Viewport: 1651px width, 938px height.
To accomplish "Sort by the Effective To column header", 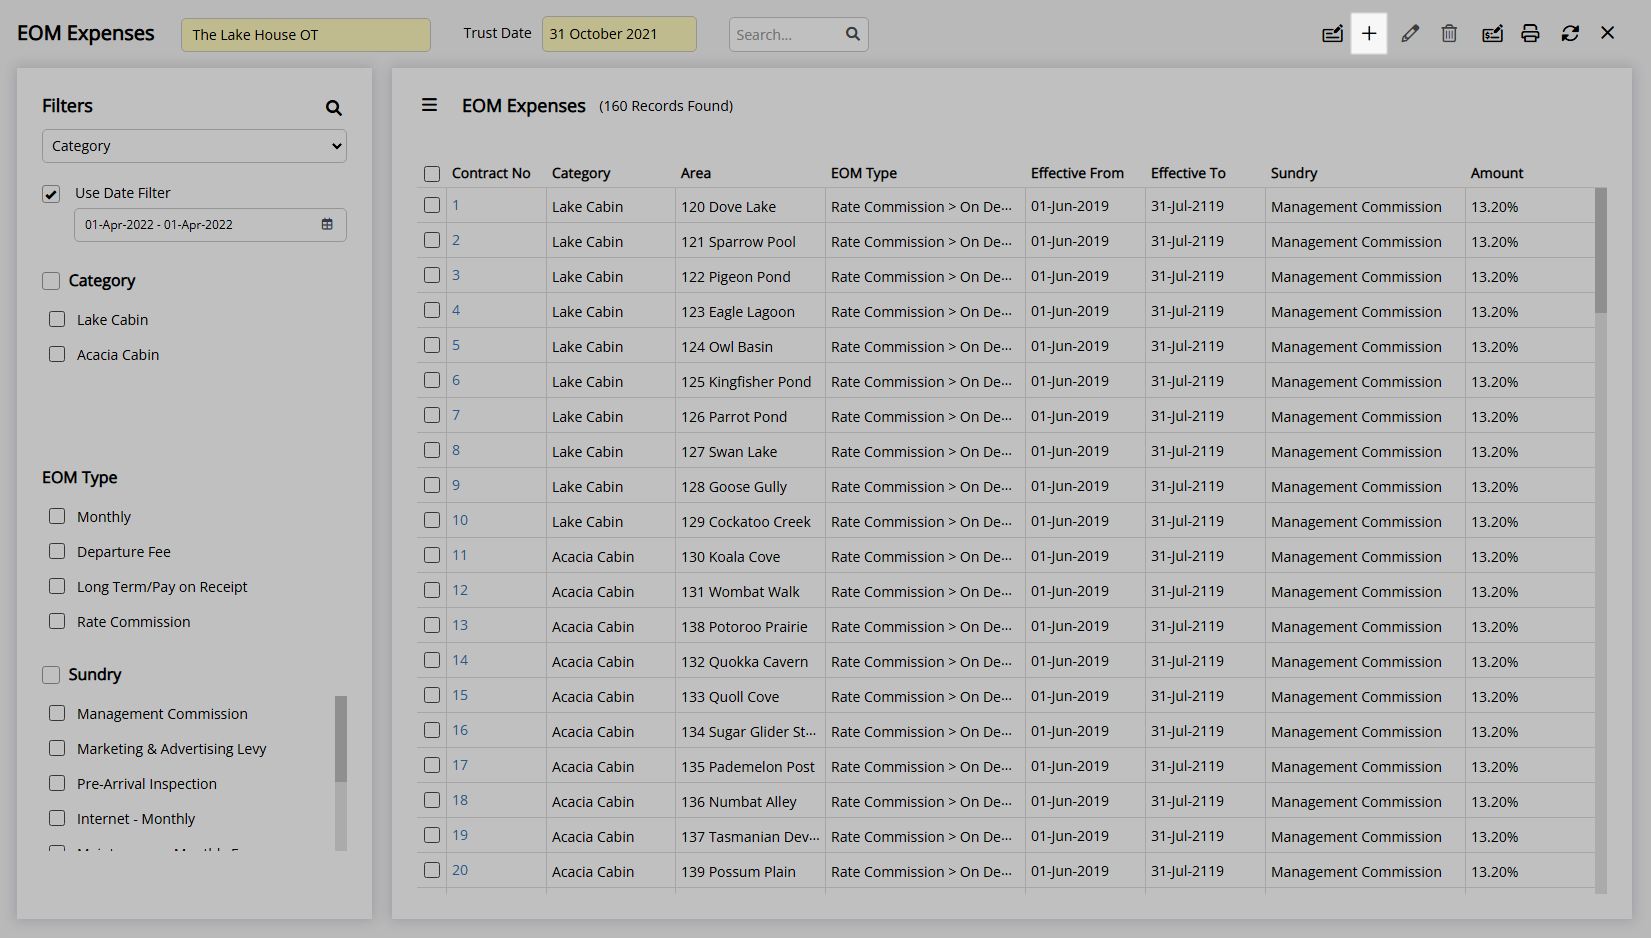I will (1188, 173).
